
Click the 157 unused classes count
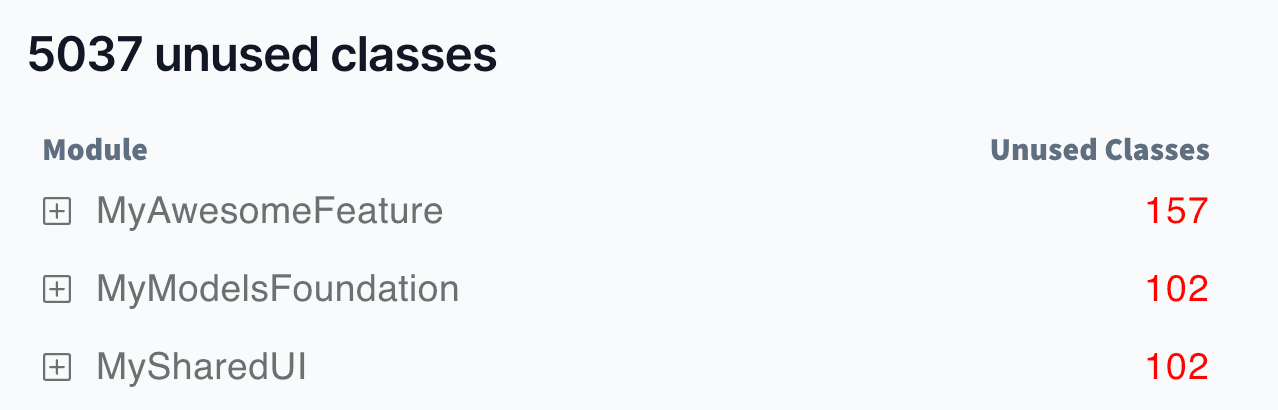point(1176,211)
